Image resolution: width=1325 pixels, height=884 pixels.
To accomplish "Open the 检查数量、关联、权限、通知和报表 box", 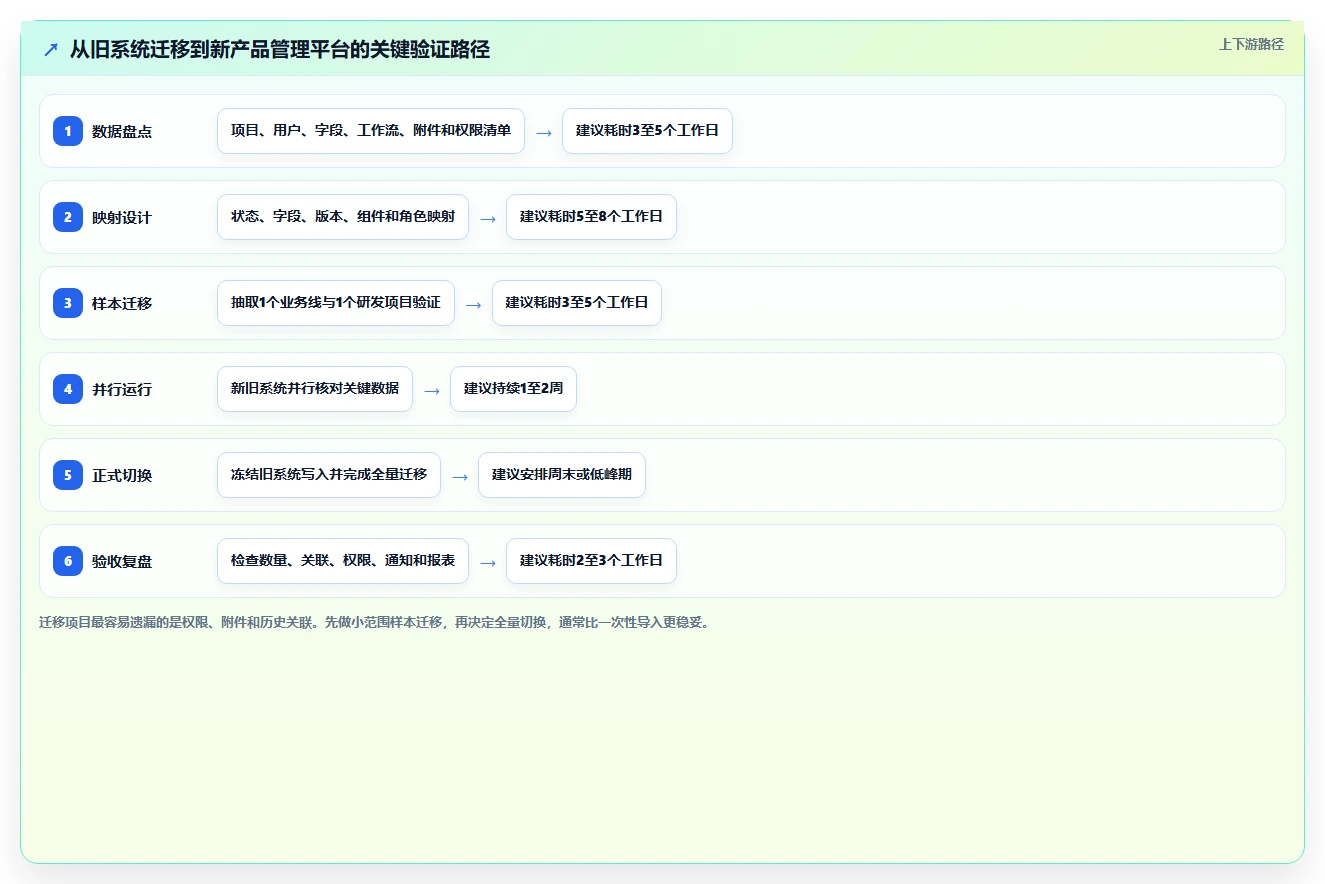I will (x=343, y=561).
